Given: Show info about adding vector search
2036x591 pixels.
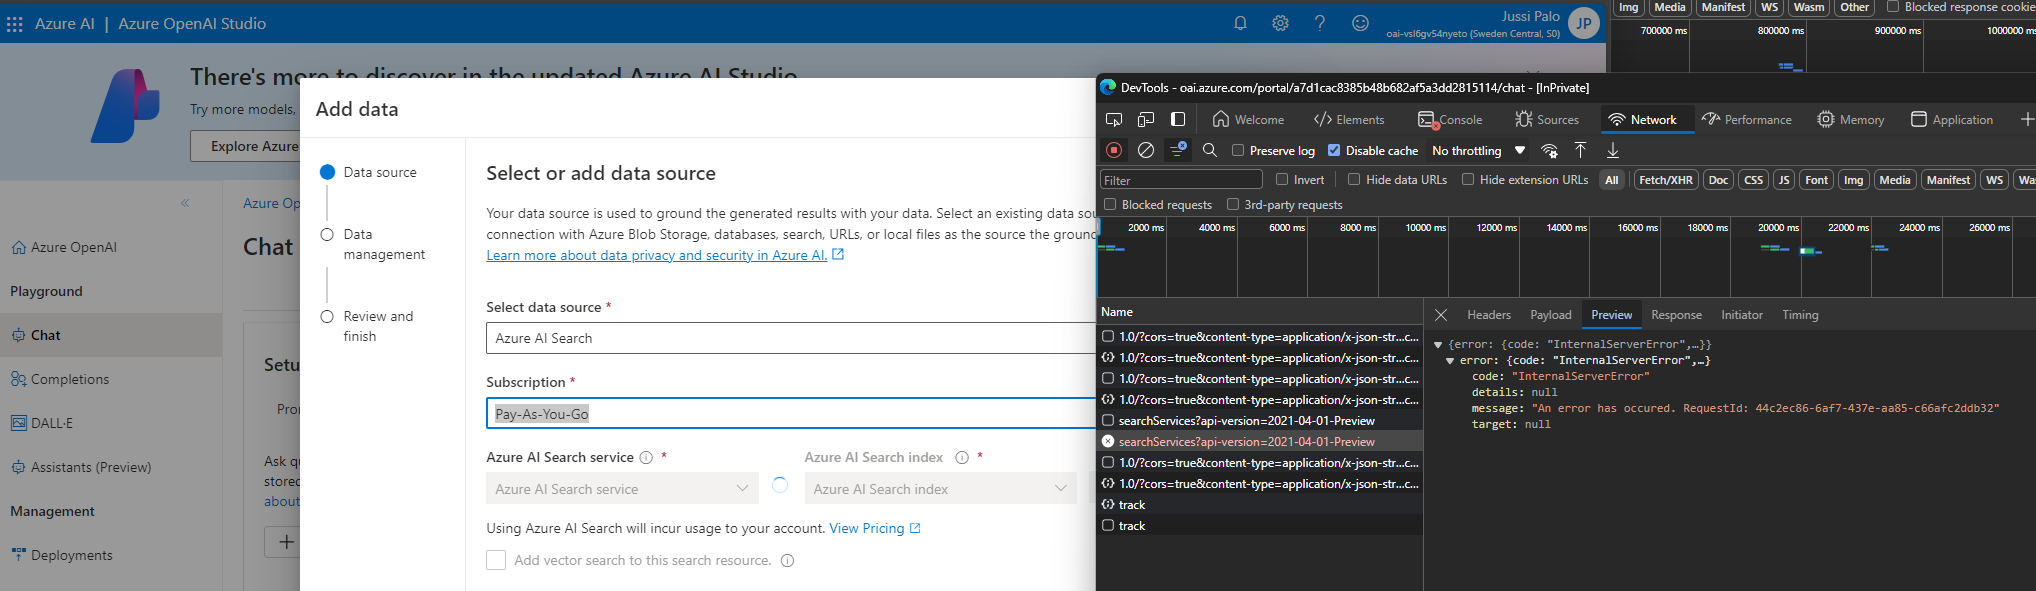Looking at the screenshot, I should [787, 561].
